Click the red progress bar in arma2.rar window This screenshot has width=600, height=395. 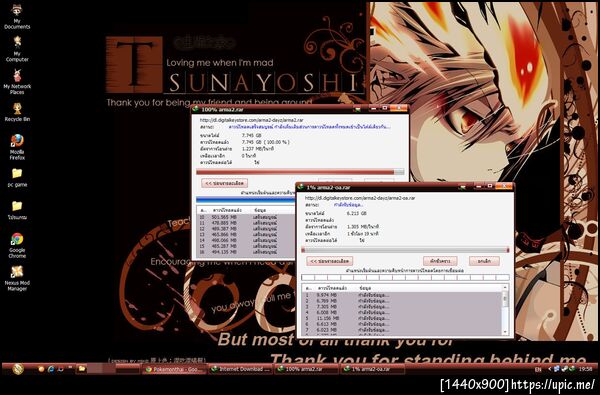pos(300,172)
